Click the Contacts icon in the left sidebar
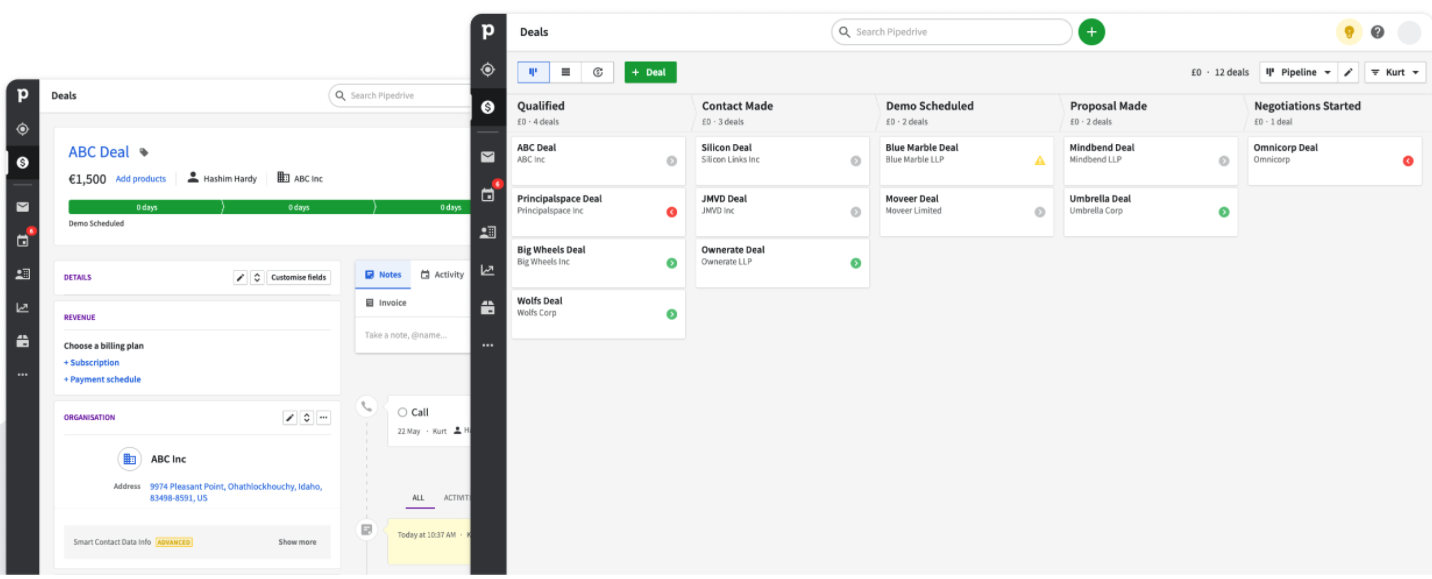1432x579 pixels. pos(488,232)
